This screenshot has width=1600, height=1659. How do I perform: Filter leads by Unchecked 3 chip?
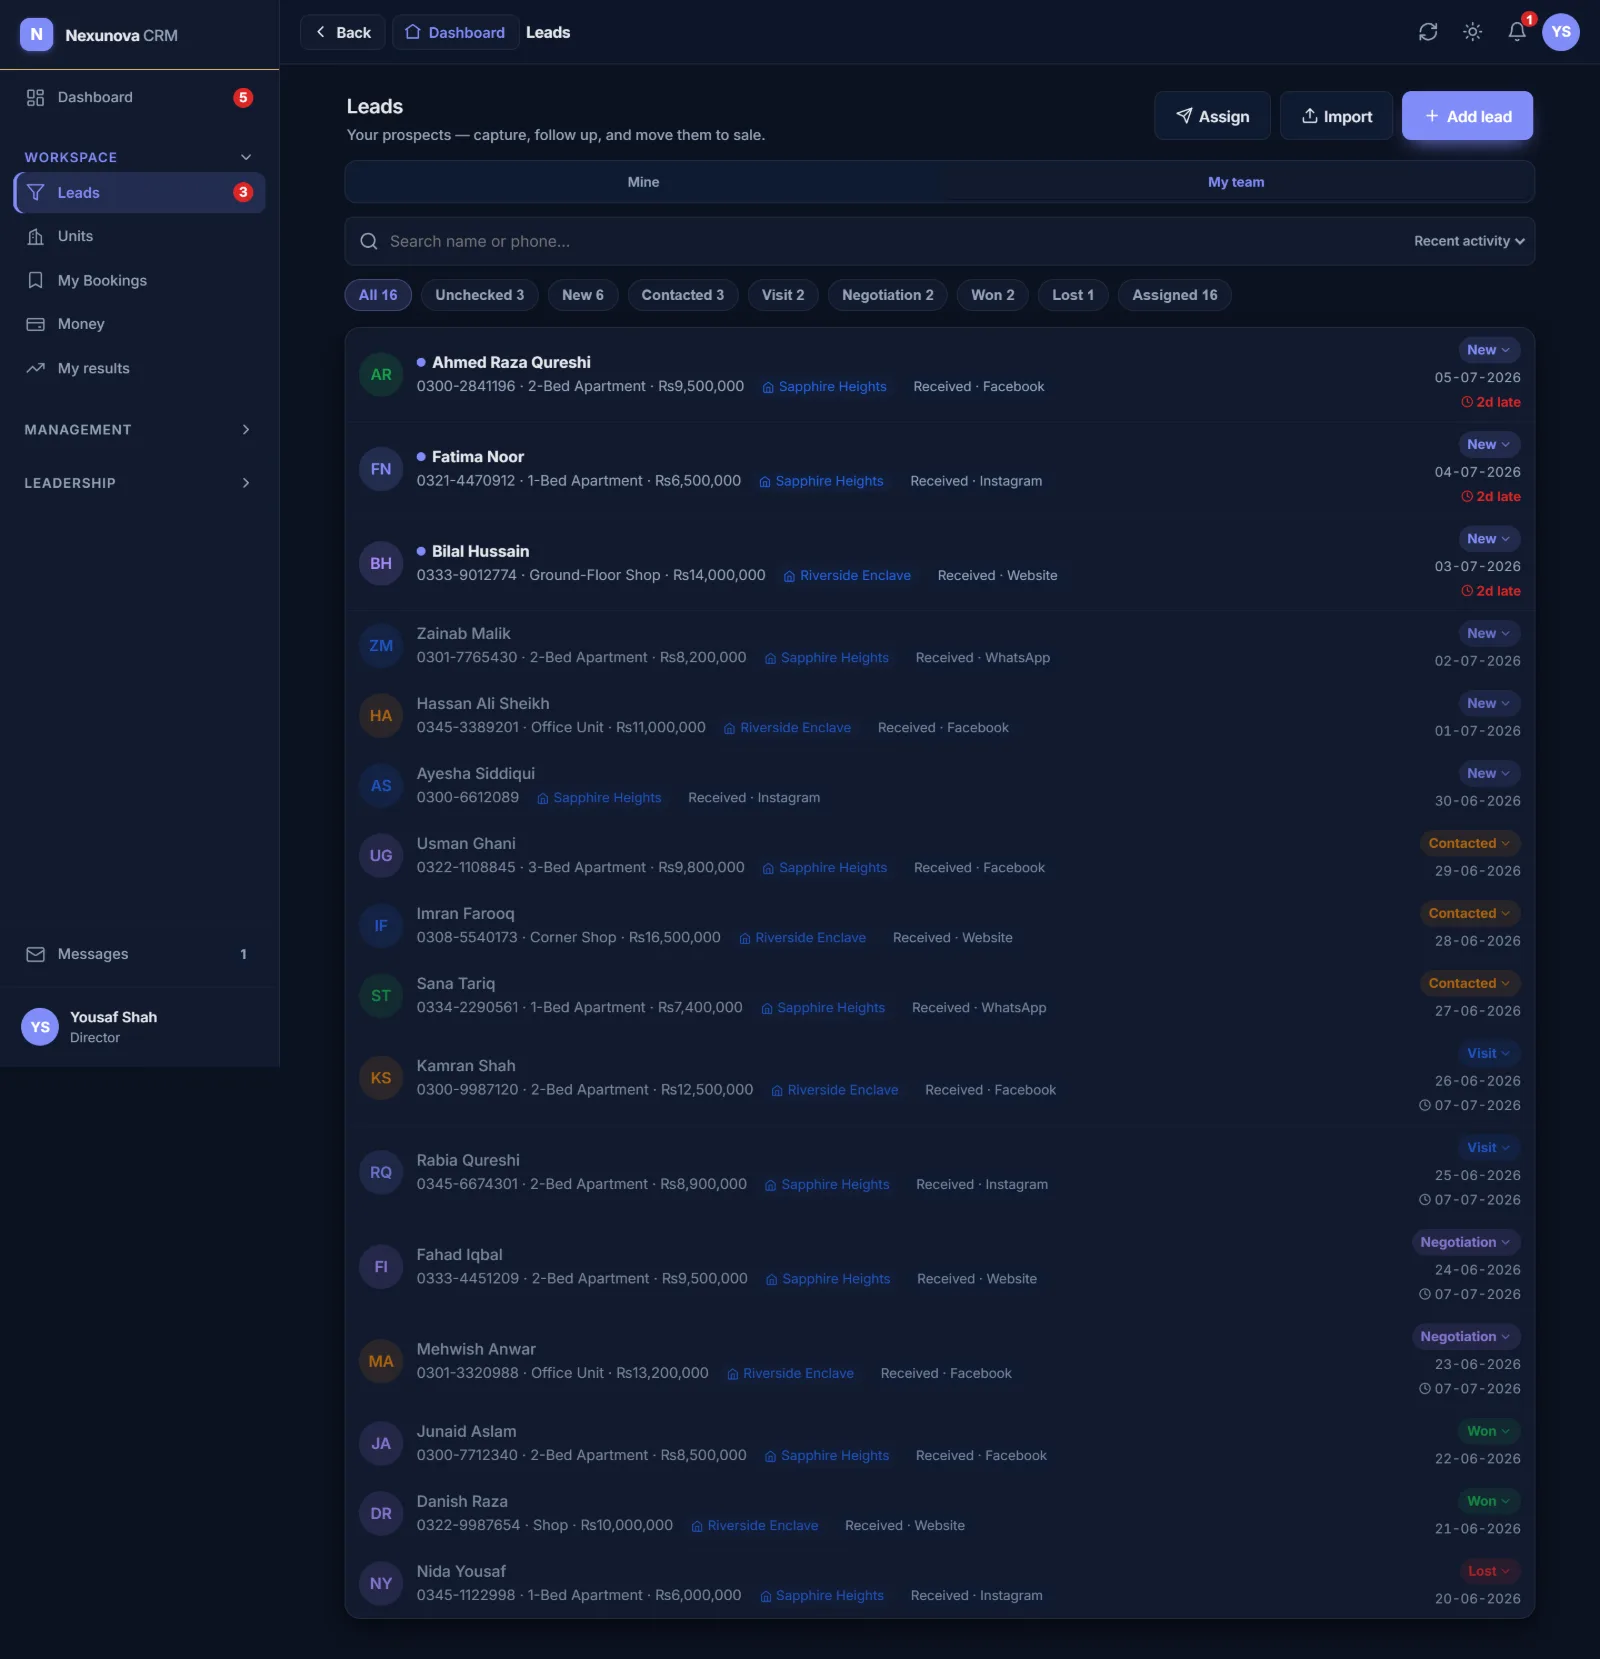click(x=480, y=295)
